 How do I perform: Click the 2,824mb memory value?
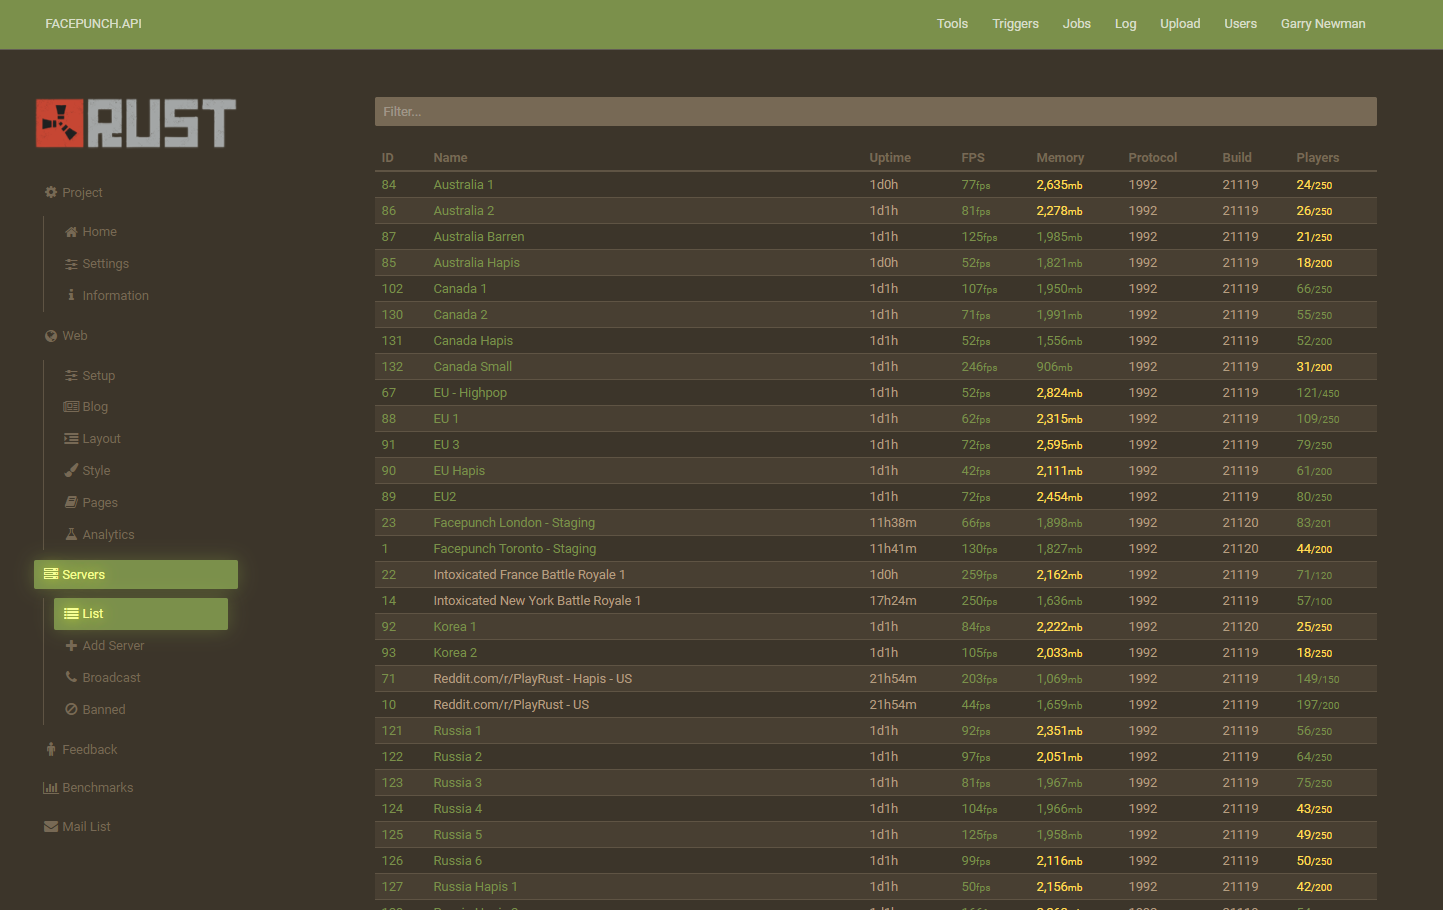[1059, 393]
